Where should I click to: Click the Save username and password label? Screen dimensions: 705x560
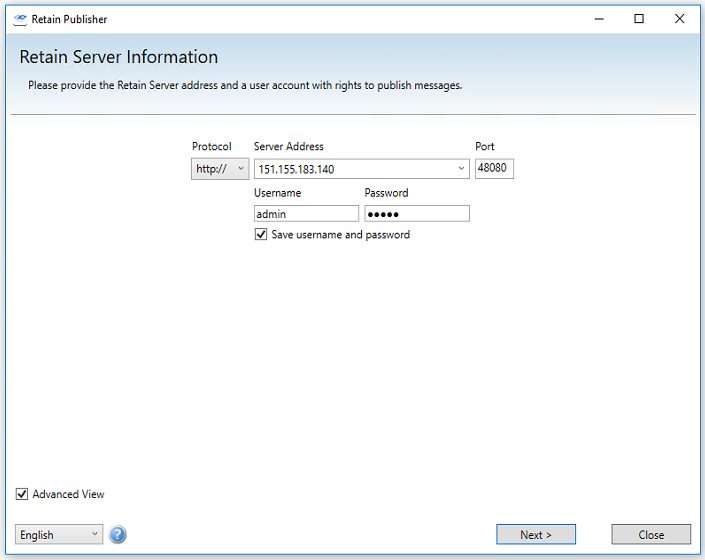(x=341, y=235)
